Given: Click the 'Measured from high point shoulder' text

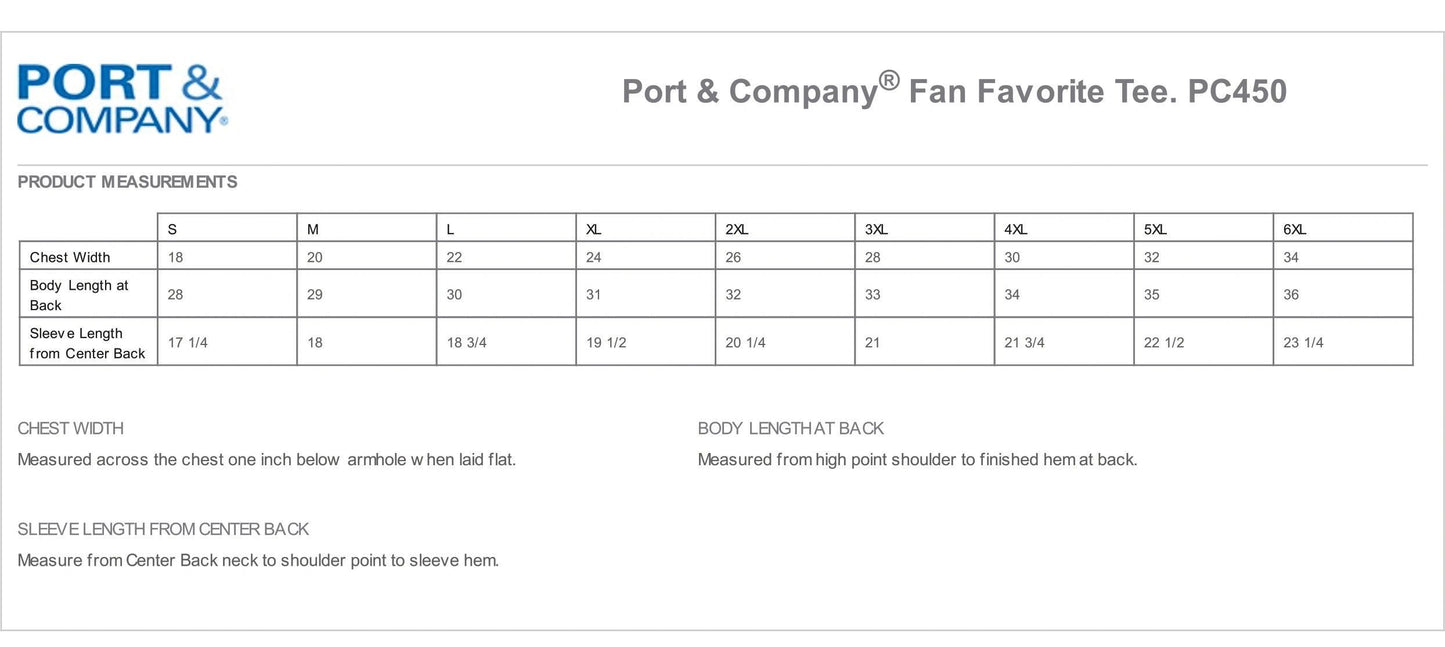Looking at the screenshot, I should coord(917,460).
